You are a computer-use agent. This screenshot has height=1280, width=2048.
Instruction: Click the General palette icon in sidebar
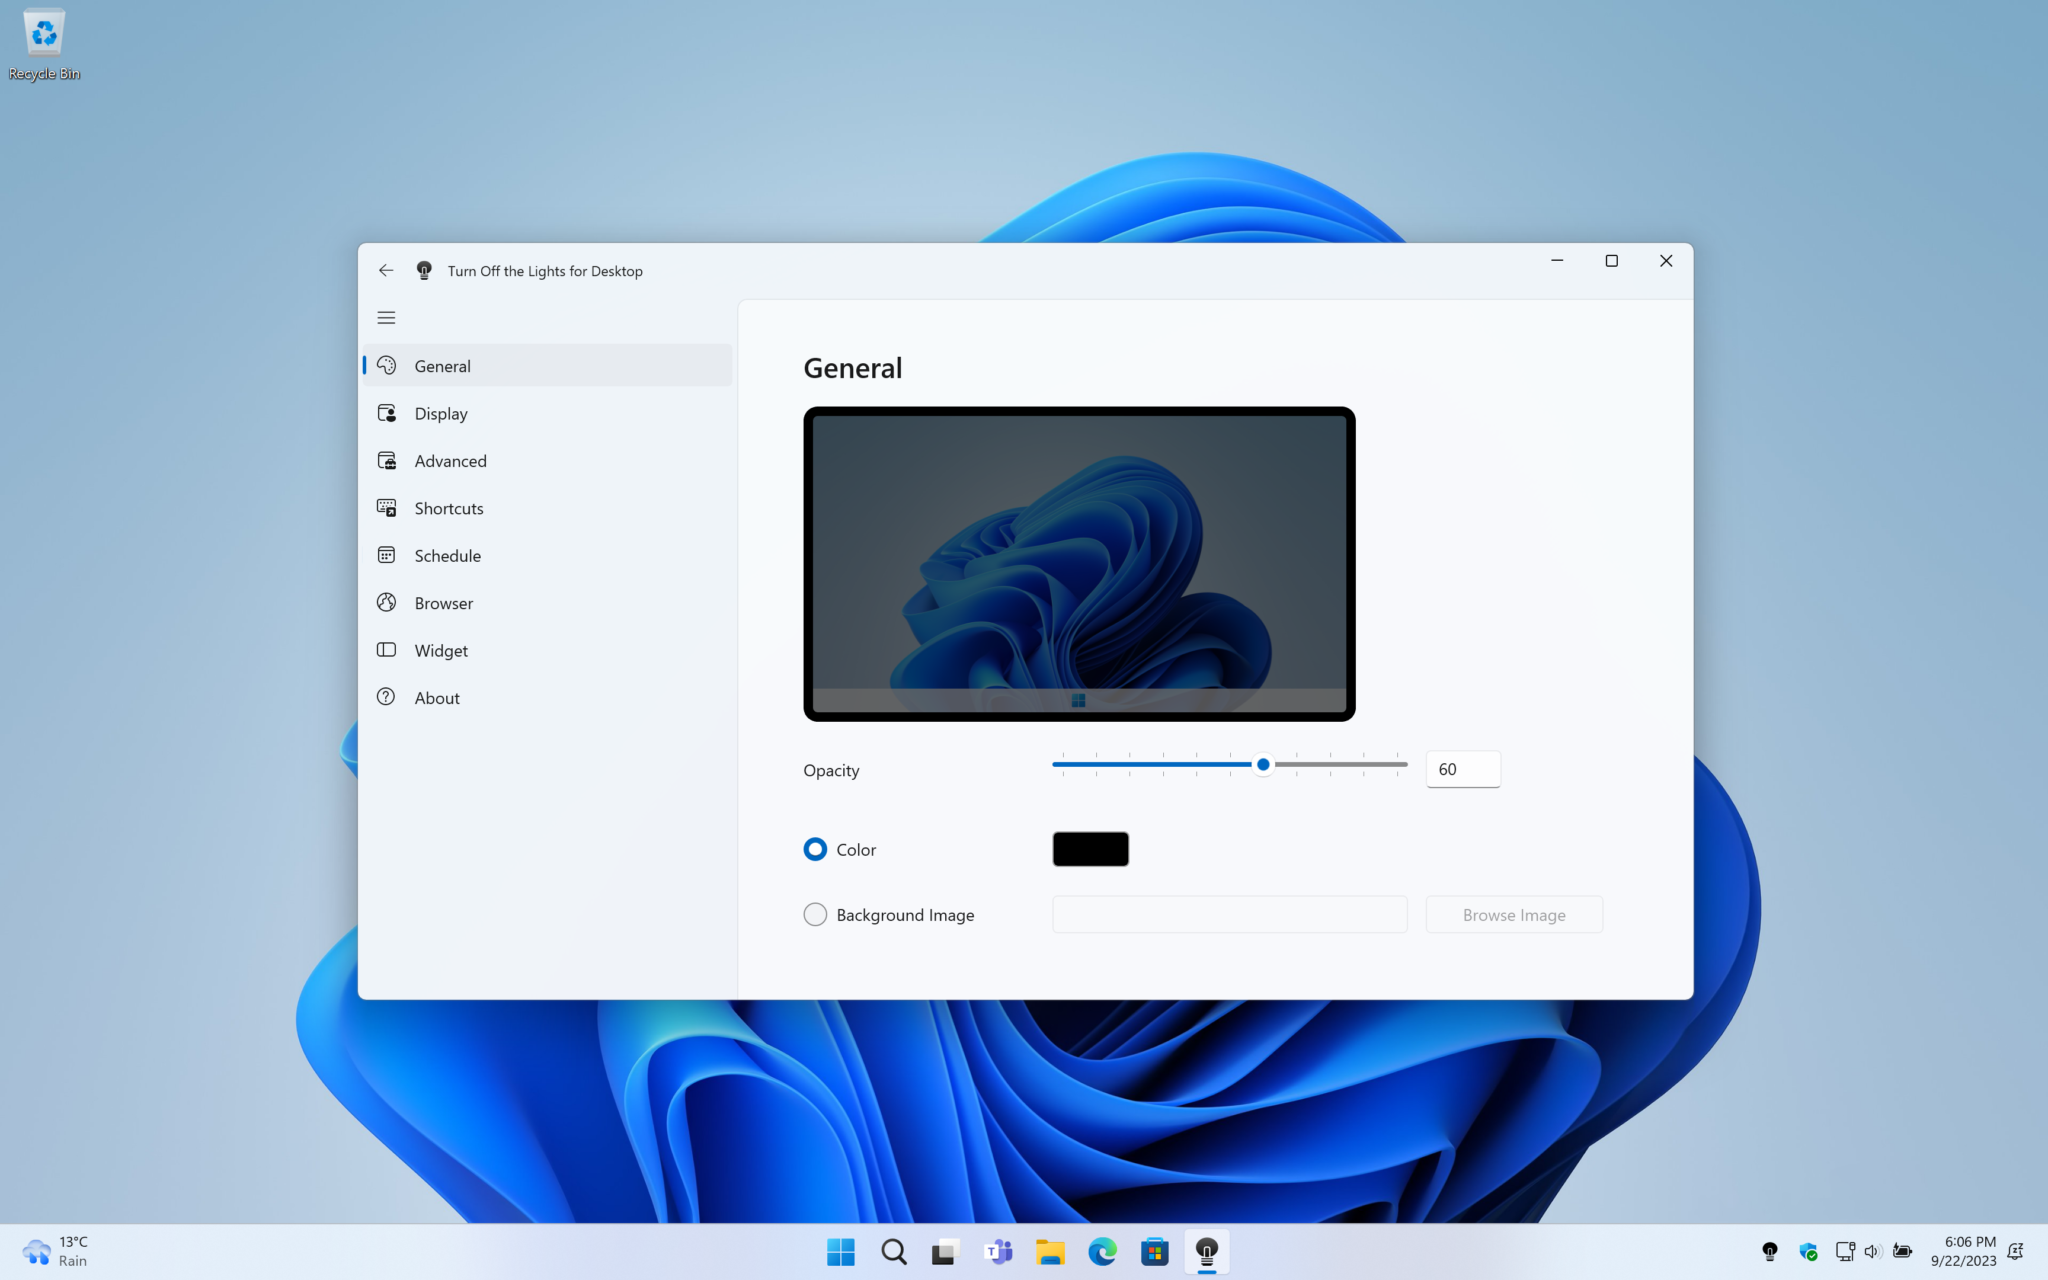pos(387,365)
